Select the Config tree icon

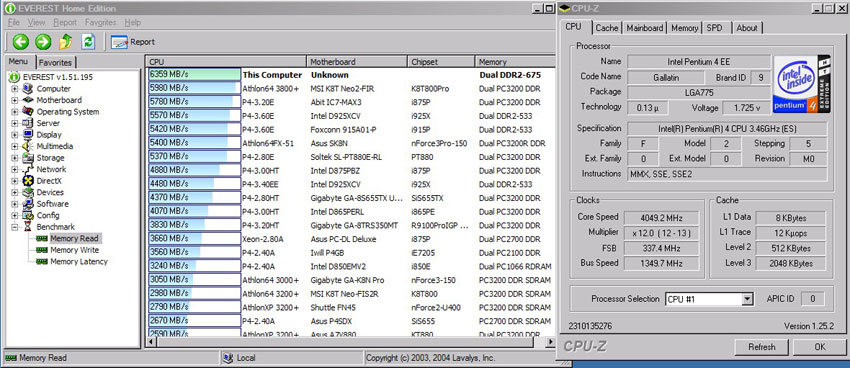click(27, 215)
